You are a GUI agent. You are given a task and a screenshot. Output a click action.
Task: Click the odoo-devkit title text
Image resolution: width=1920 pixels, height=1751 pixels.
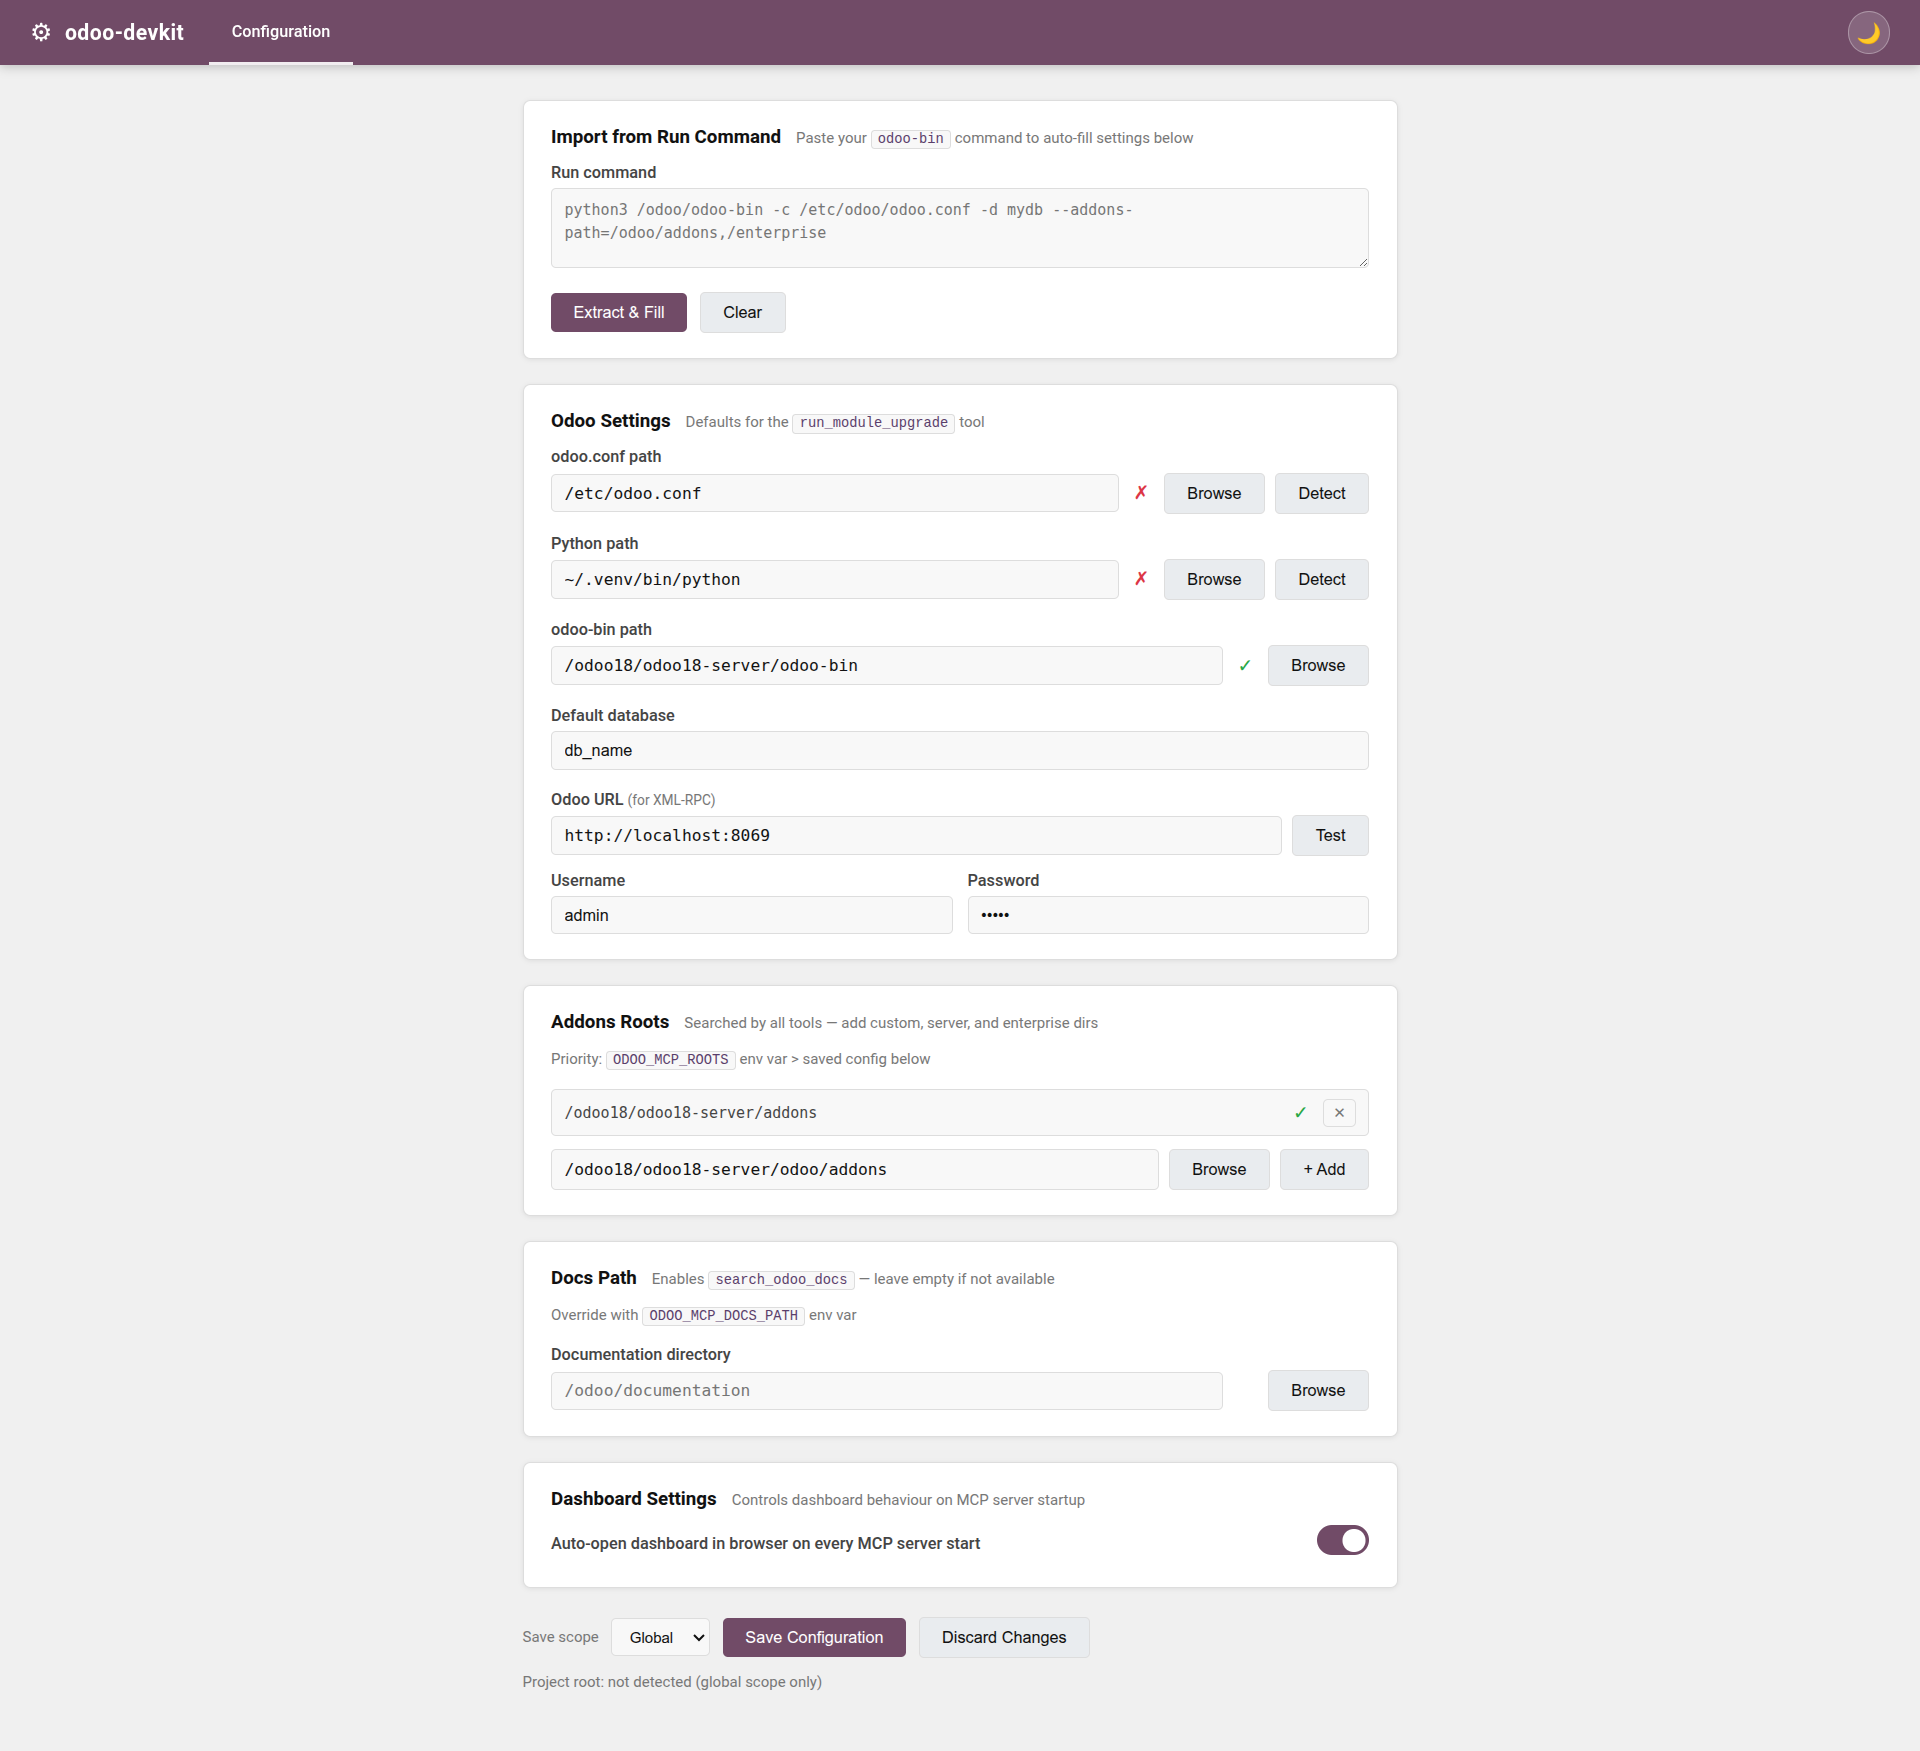click(x=124, y=32)
